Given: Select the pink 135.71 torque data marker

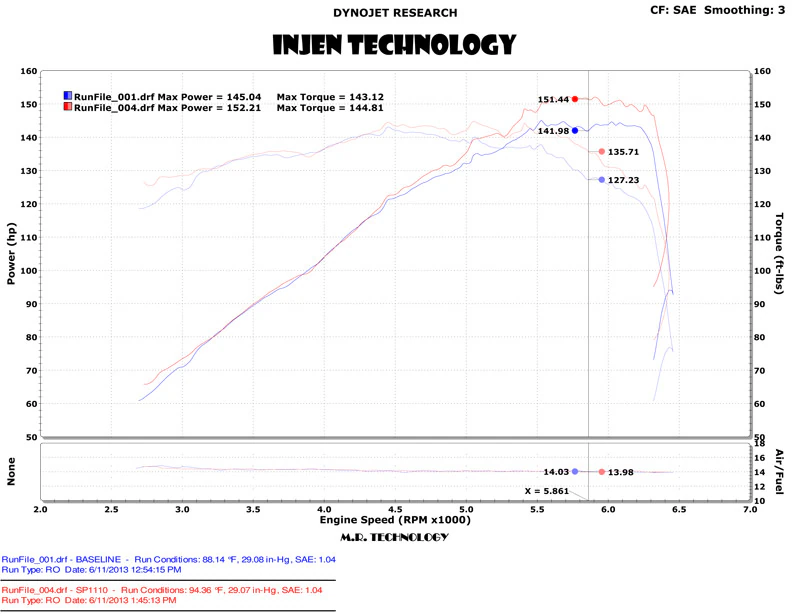Looking at the screenshot, I should (x=602, y=152).
